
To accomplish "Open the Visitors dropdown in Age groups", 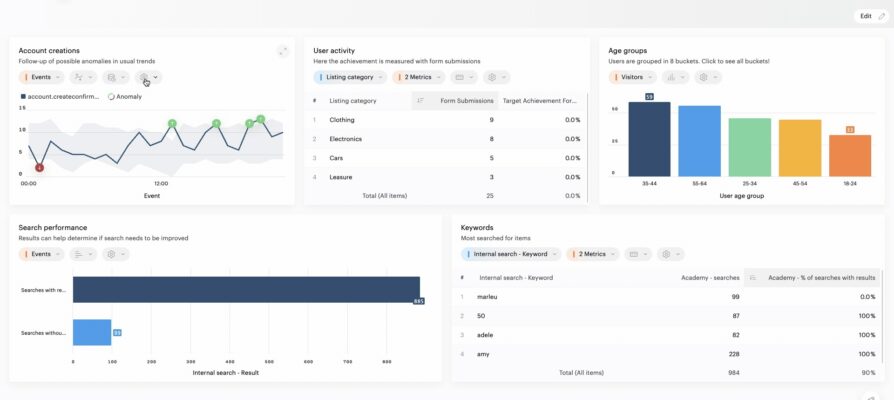I will [630, 77].
